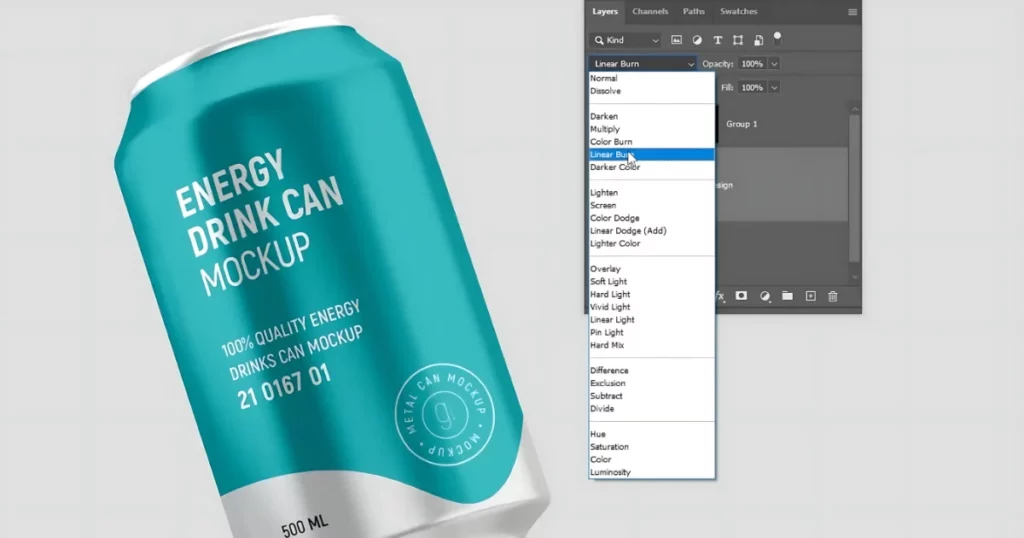Add a layer mask icon
The width and height of the screenshot is (1024, 538).
741,296
